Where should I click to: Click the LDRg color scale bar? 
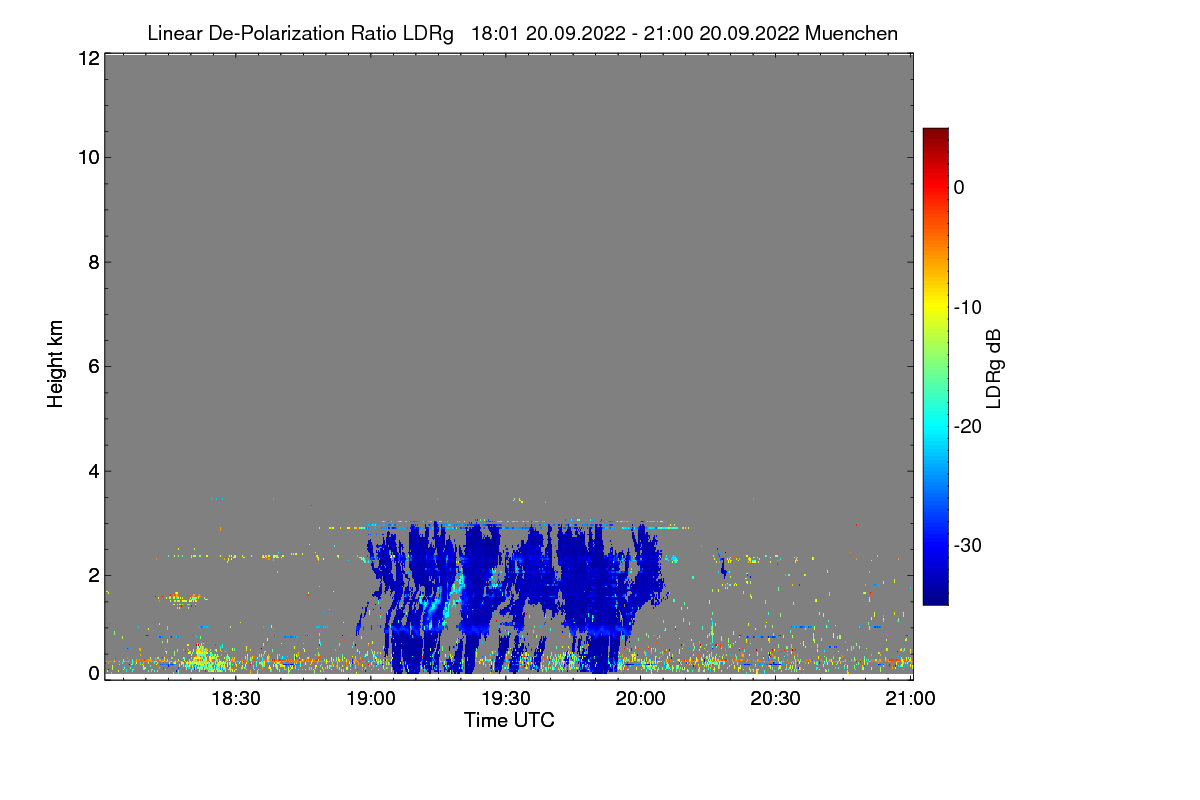935,366
